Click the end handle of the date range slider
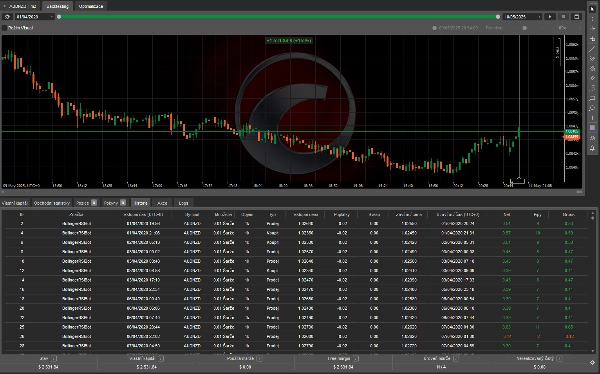The height and width of the screenshot is (374, 600). [498, 17]
